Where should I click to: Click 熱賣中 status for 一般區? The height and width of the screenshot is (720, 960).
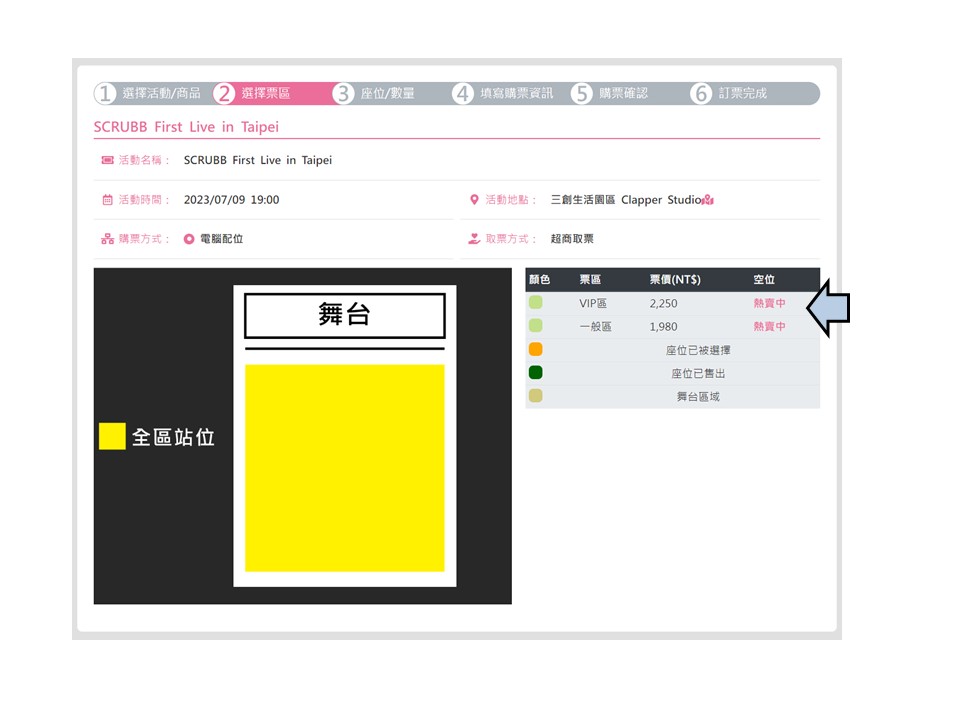[769, 326]
